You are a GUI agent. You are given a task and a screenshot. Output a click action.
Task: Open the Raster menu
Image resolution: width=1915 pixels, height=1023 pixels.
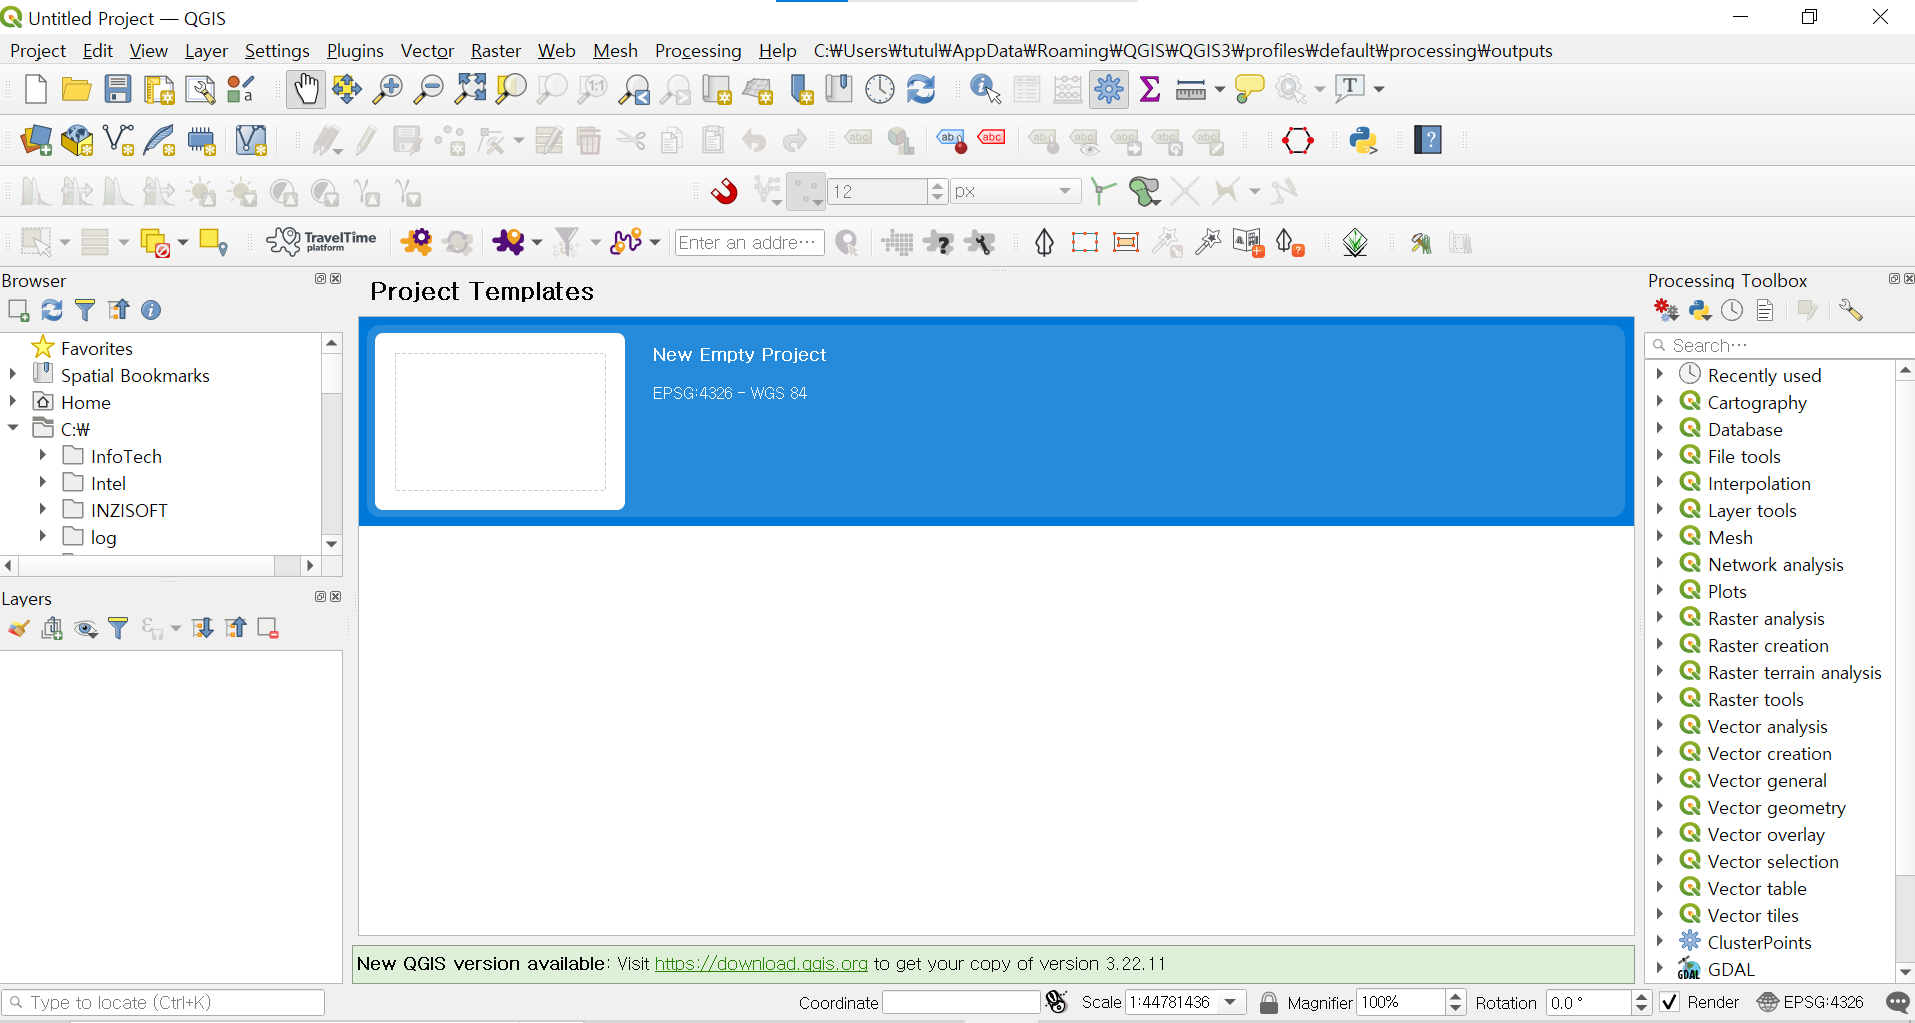(496, 51)
